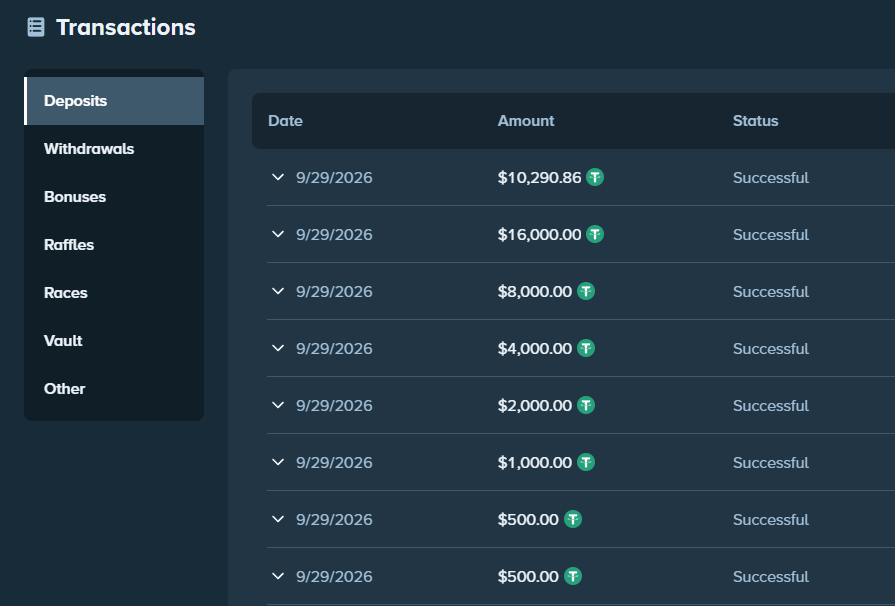Screen dimensions: 895x606
Task: Click the $4,000.00 amount
Action: [535, 349]
